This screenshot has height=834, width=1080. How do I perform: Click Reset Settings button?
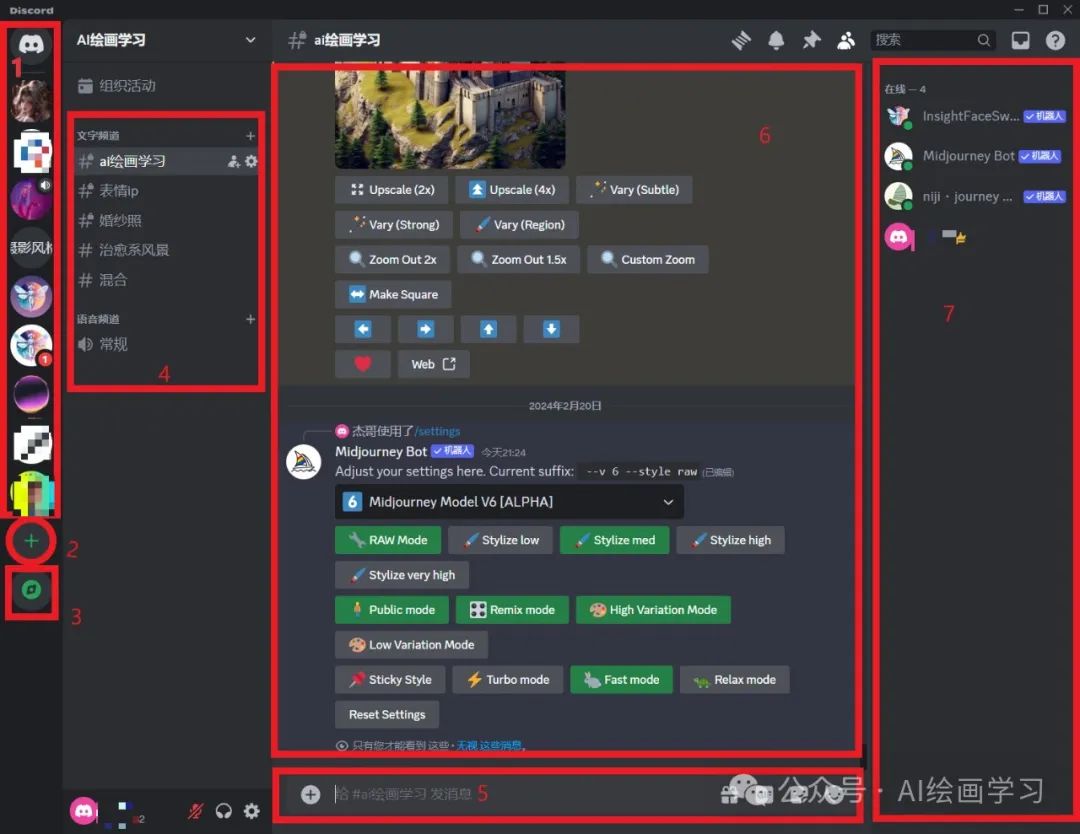click(x=387, y=715)
